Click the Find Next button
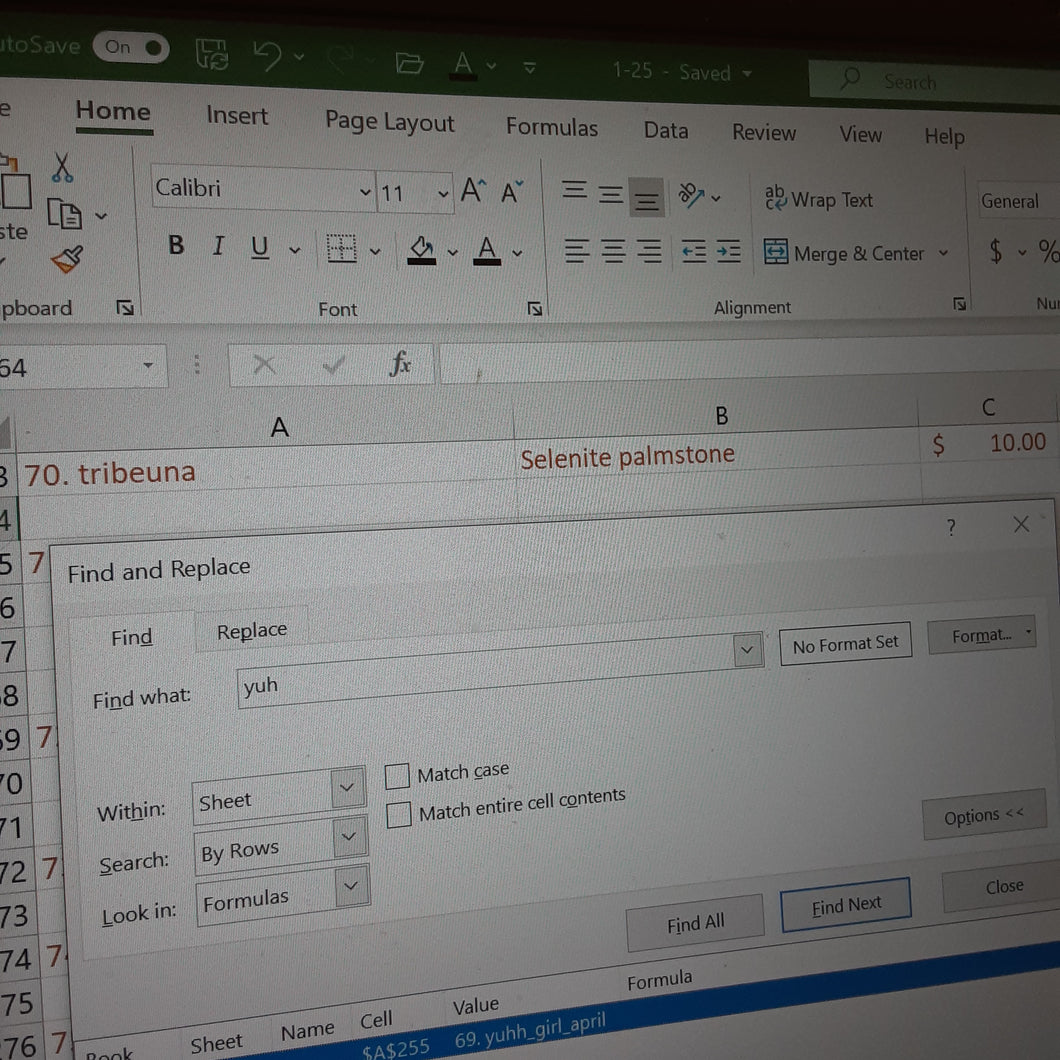Screen dimensions: 1060x1060 (x=846, y=905)
